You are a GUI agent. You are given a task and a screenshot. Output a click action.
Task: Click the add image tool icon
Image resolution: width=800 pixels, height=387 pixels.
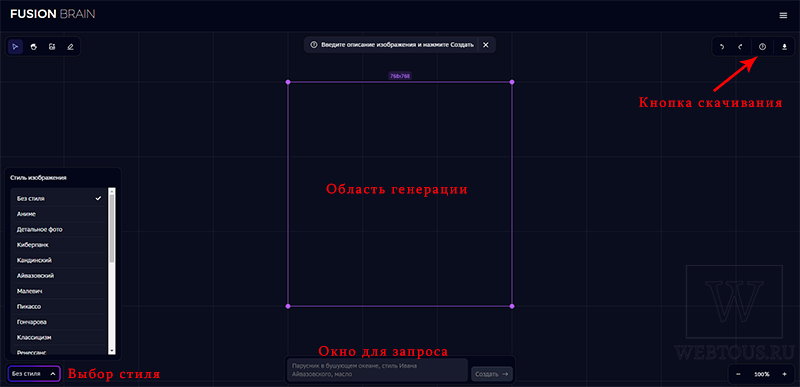52,46
